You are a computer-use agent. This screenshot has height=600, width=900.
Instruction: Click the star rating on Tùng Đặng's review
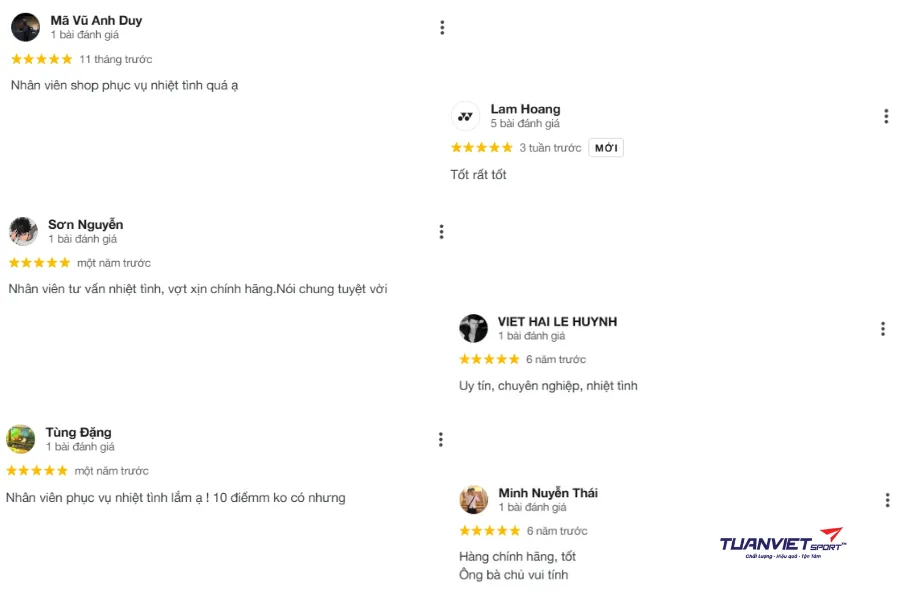pos(37,471)
